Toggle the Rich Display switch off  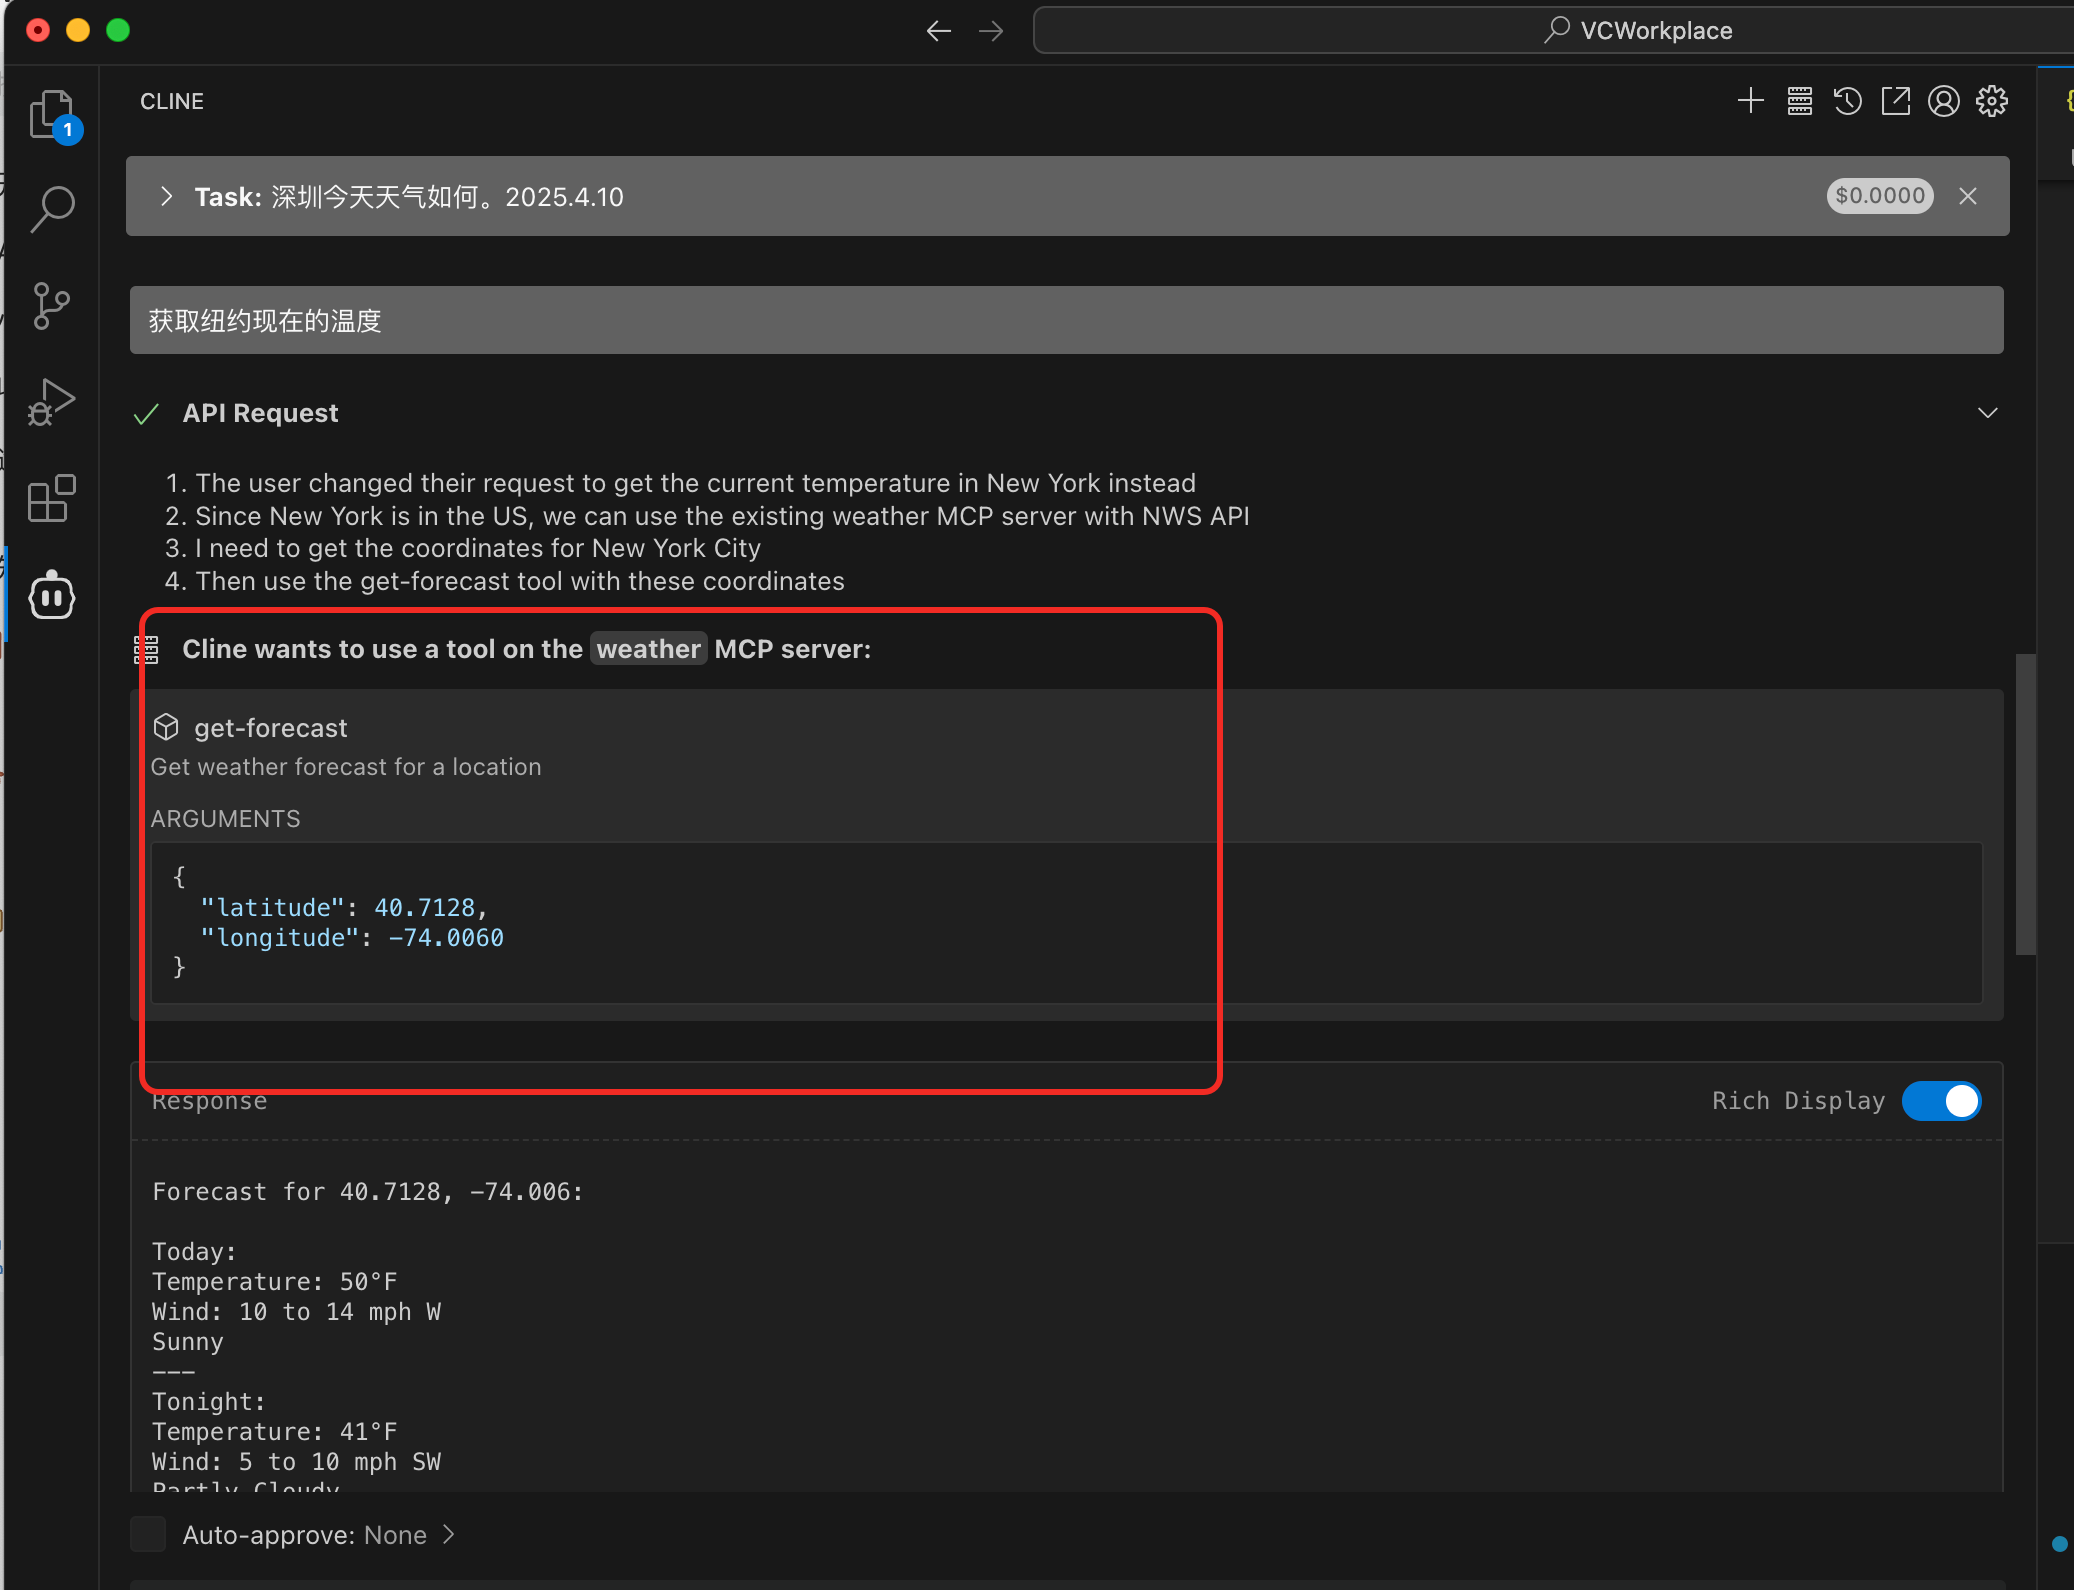[x=1941, y=1101]
